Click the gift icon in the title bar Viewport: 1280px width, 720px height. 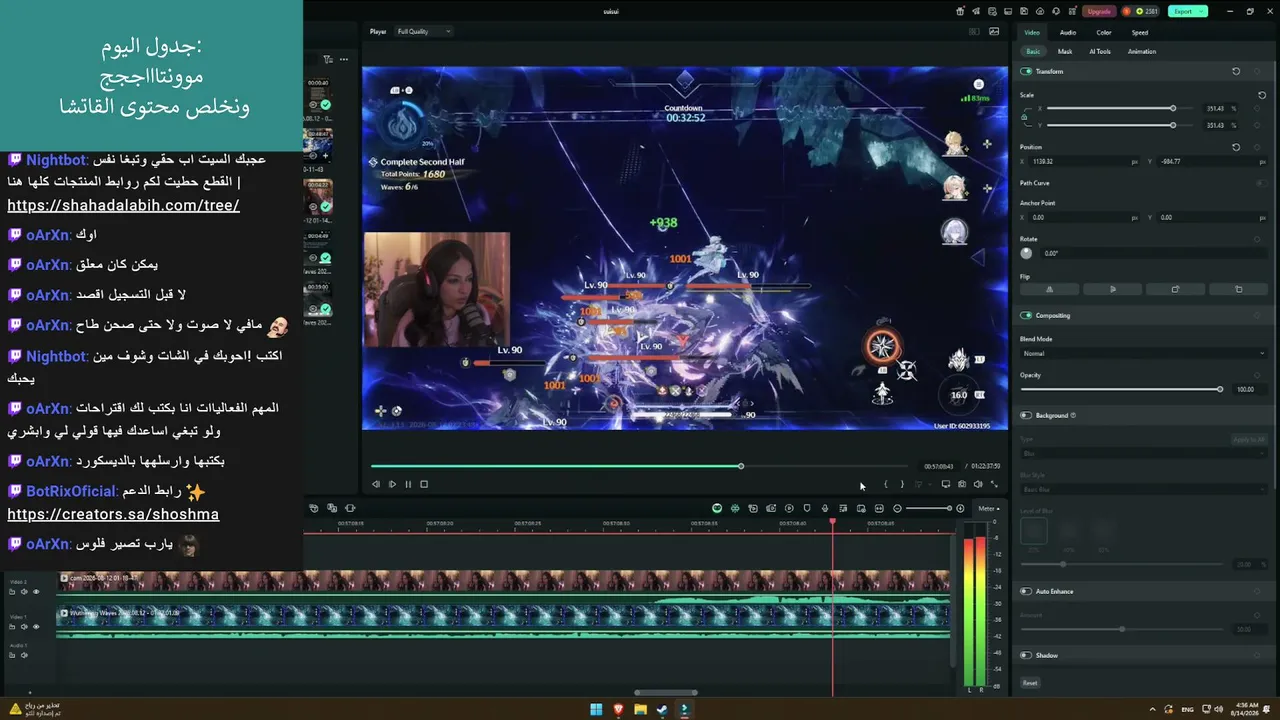(960, 11)
